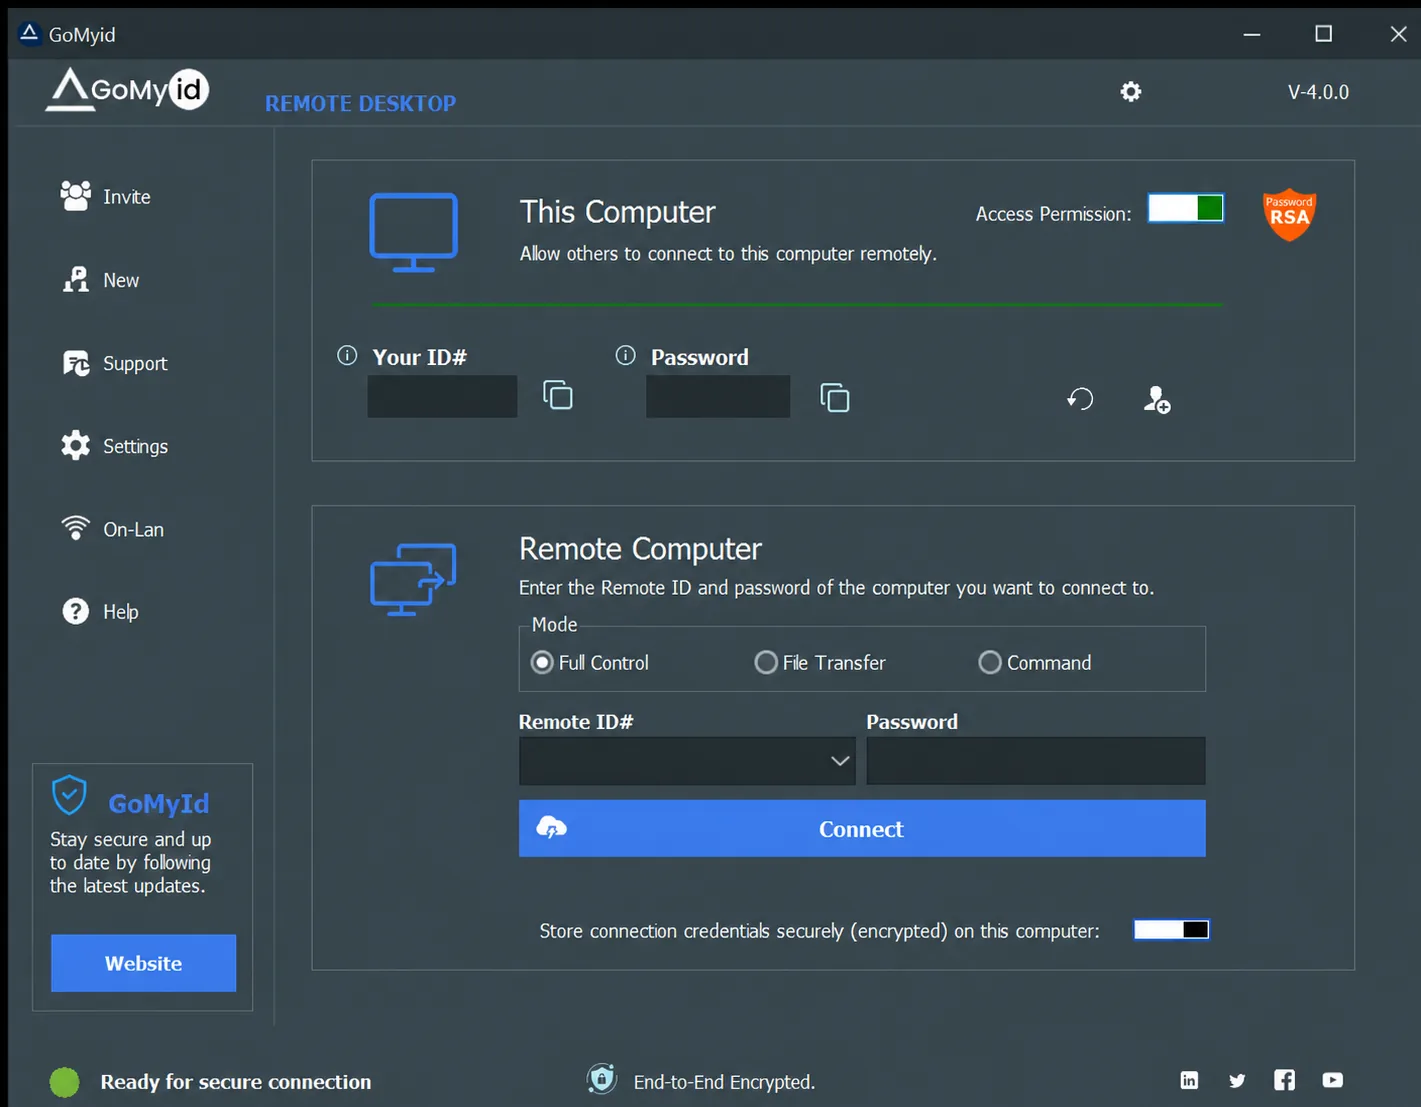Open the gear settings icon in header
Viewport: 1421px width, 1107px height.
[1131, 92]
